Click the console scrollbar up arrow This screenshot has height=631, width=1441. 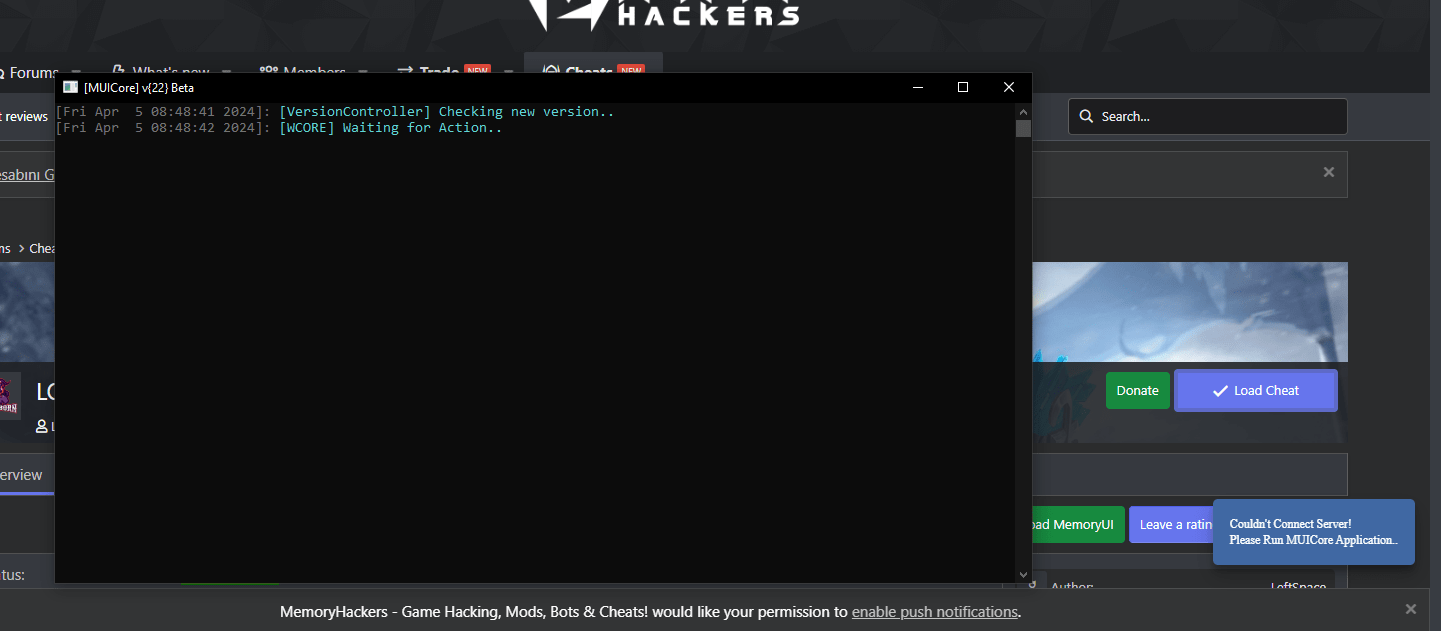(1023, 111)
